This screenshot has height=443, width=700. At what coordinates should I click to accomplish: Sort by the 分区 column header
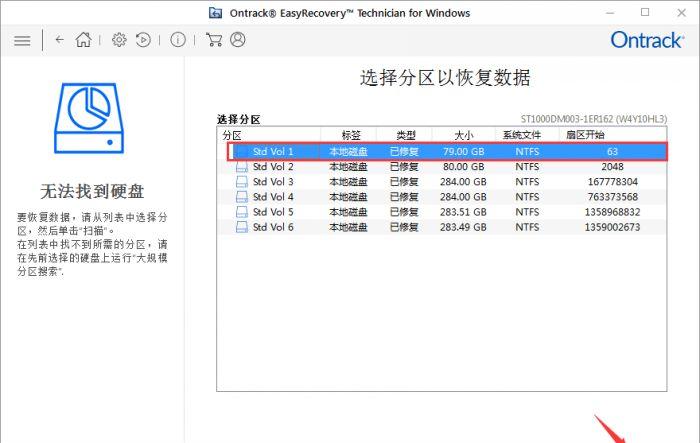click(269, 135)
